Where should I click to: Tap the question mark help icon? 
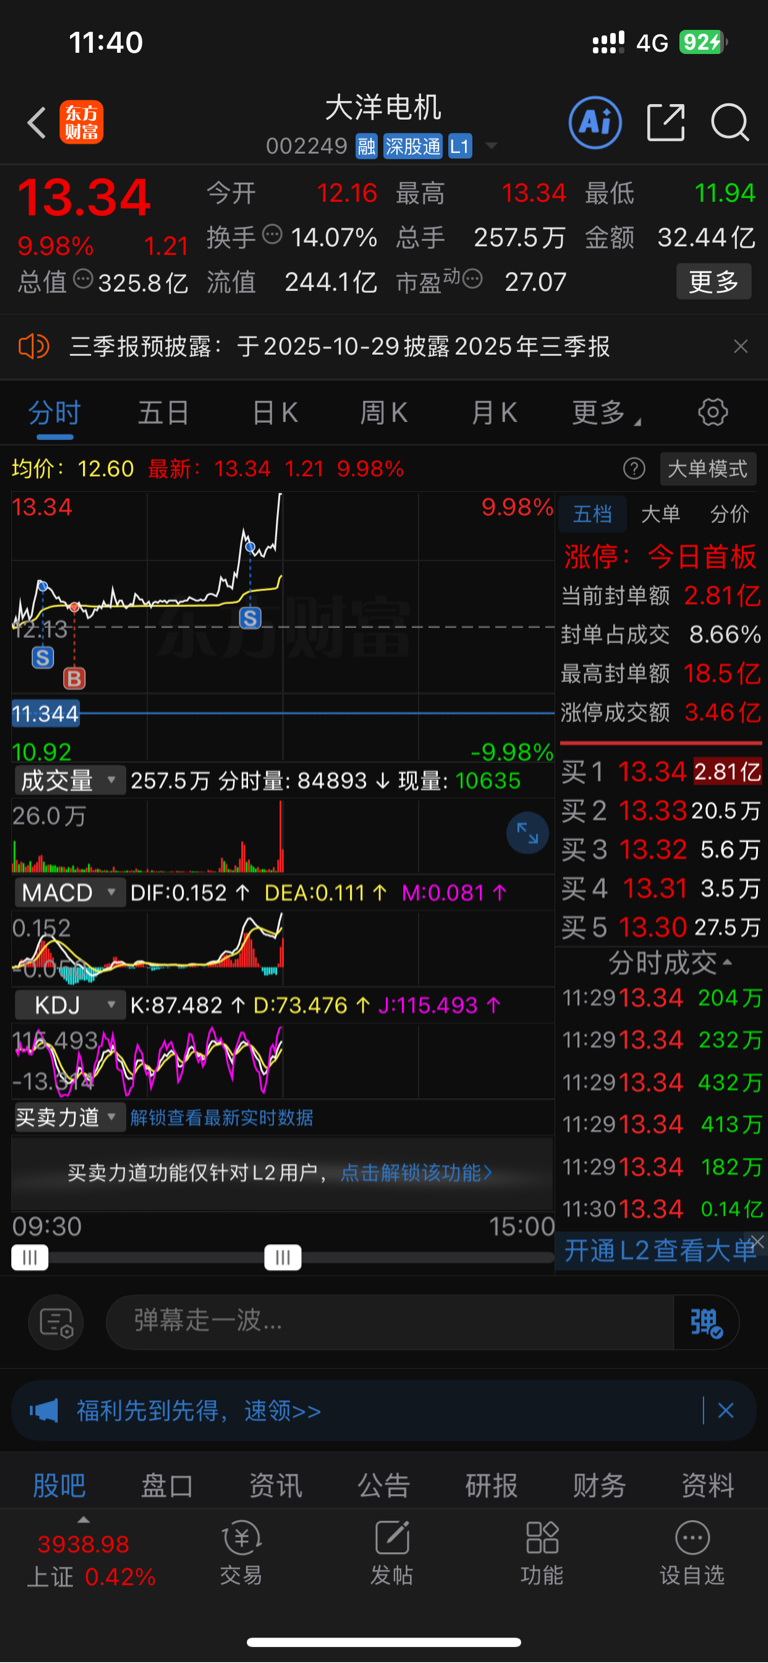634,468
